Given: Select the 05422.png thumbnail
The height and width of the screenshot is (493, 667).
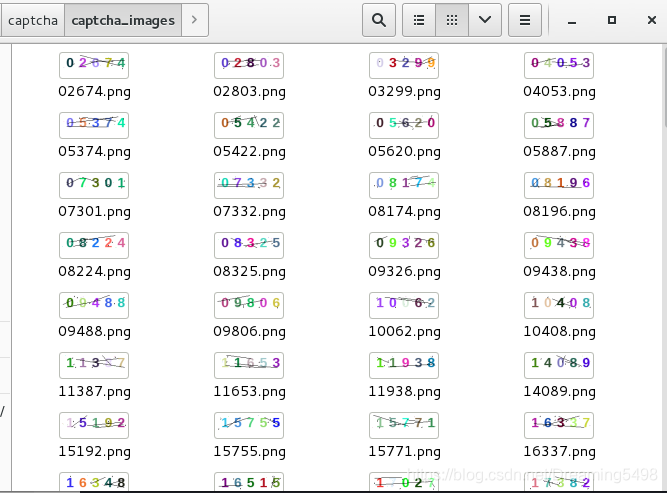Looking at the screenshot, I should tap(249, 125).
